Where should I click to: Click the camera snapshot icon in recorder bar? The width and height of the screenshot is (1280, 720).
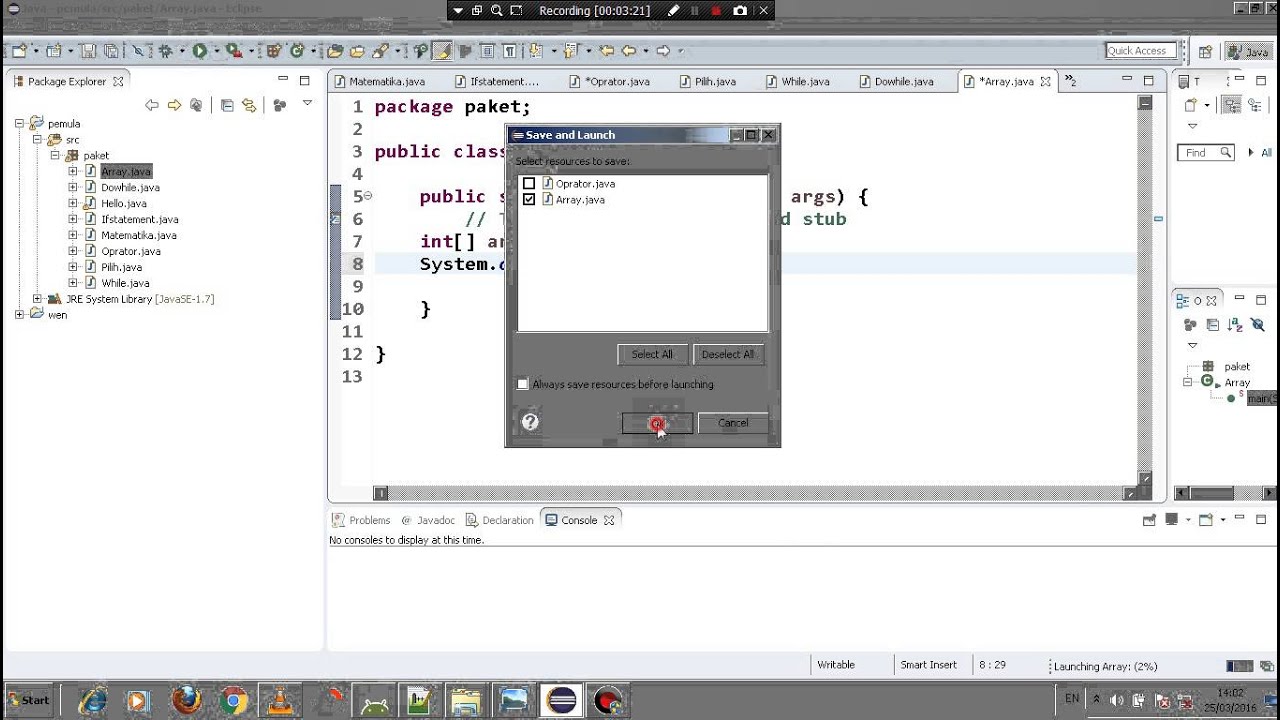point(740,11)
